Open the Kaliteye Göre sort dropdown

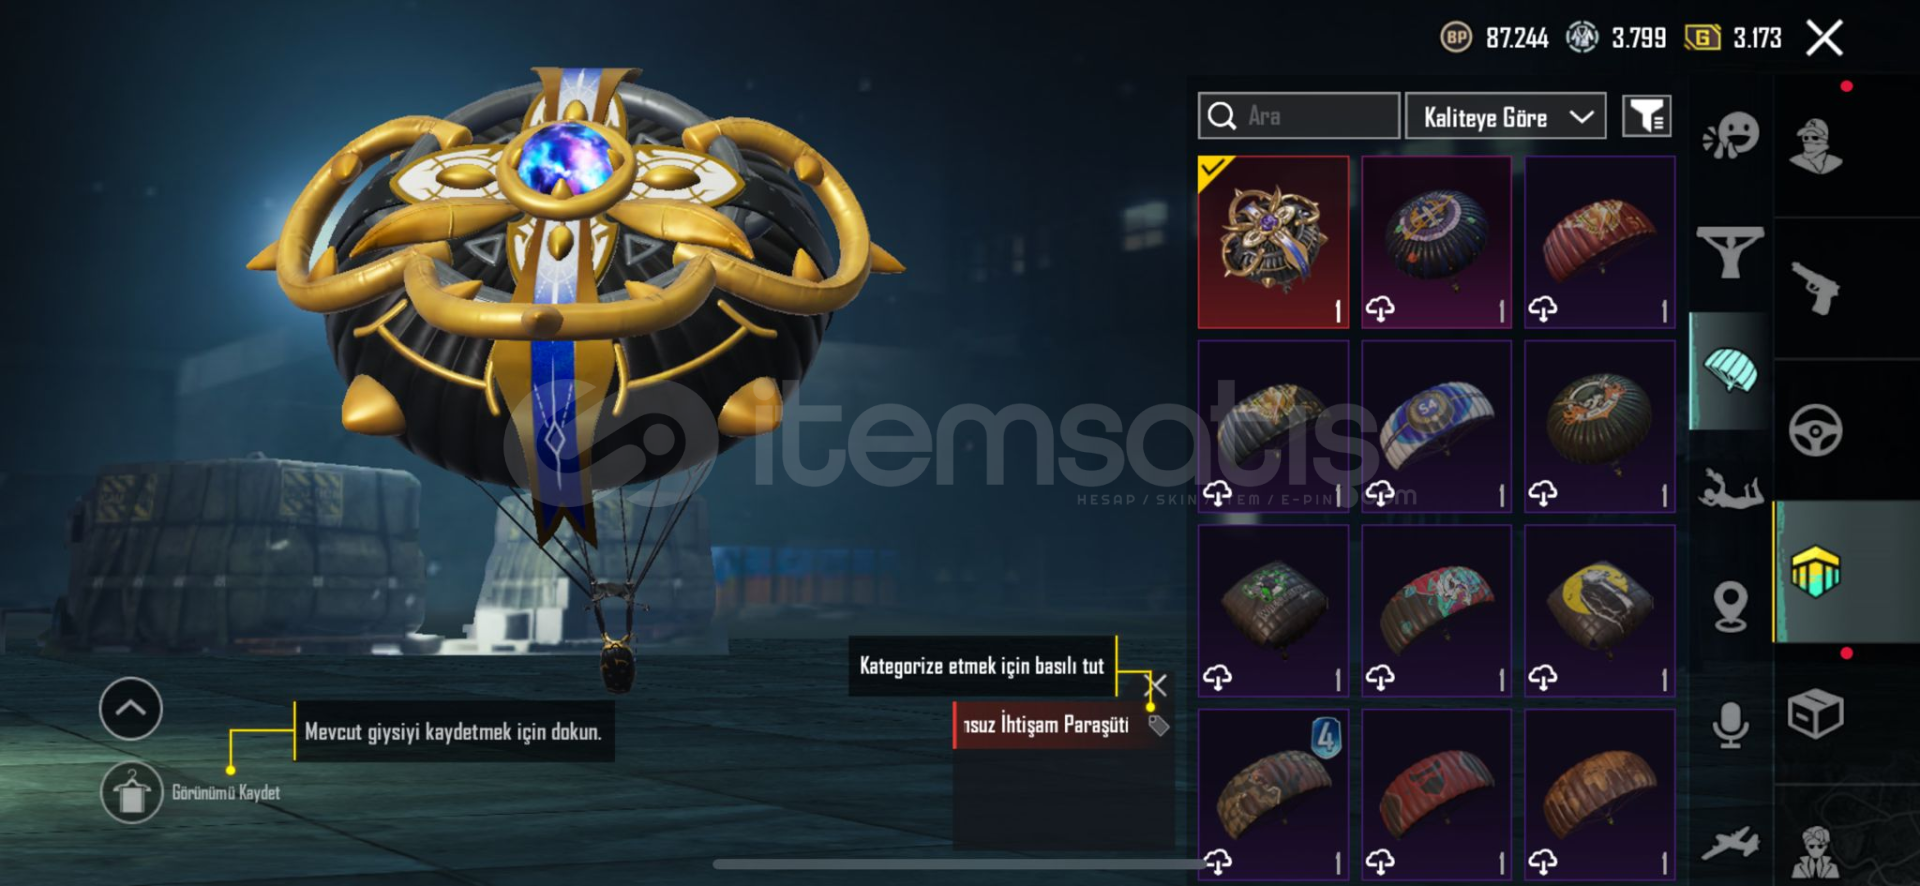point(1505,117)
